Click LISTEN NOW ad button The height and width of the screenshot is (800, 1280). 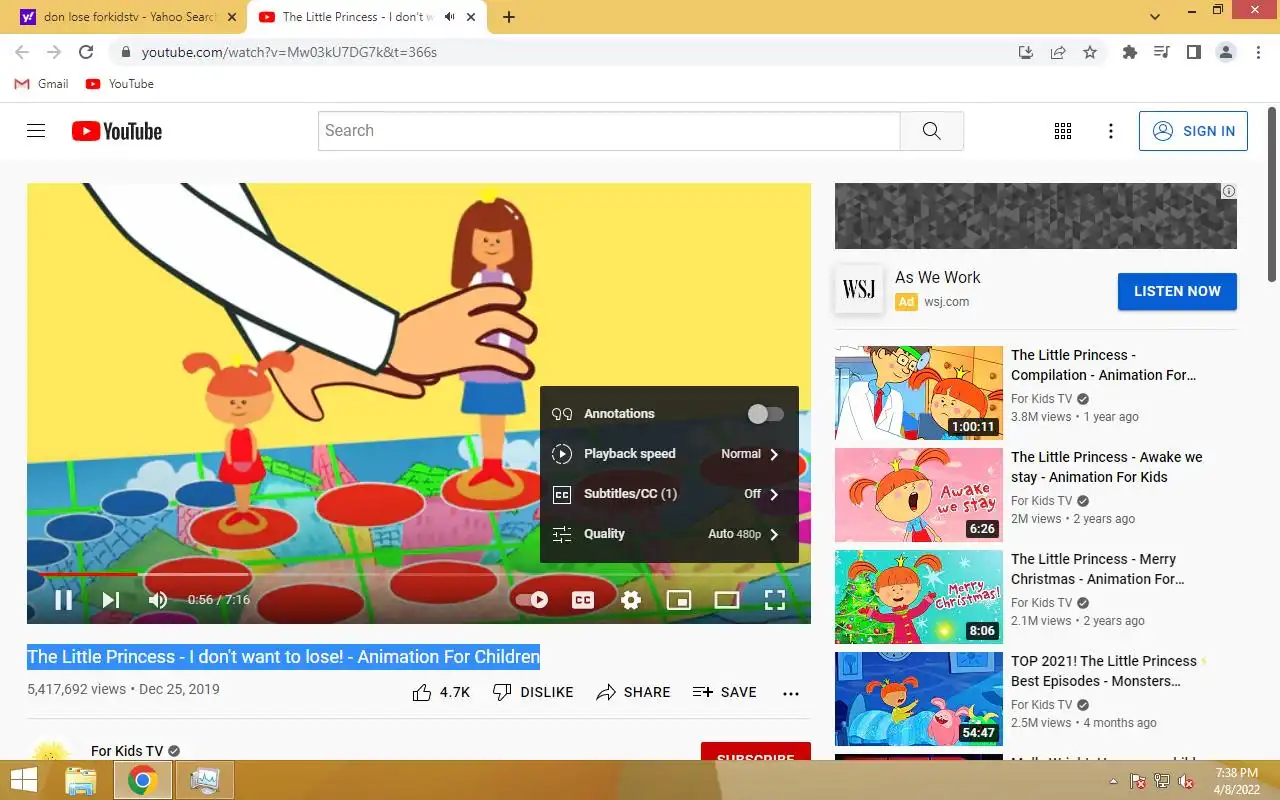click(1177, 291)
